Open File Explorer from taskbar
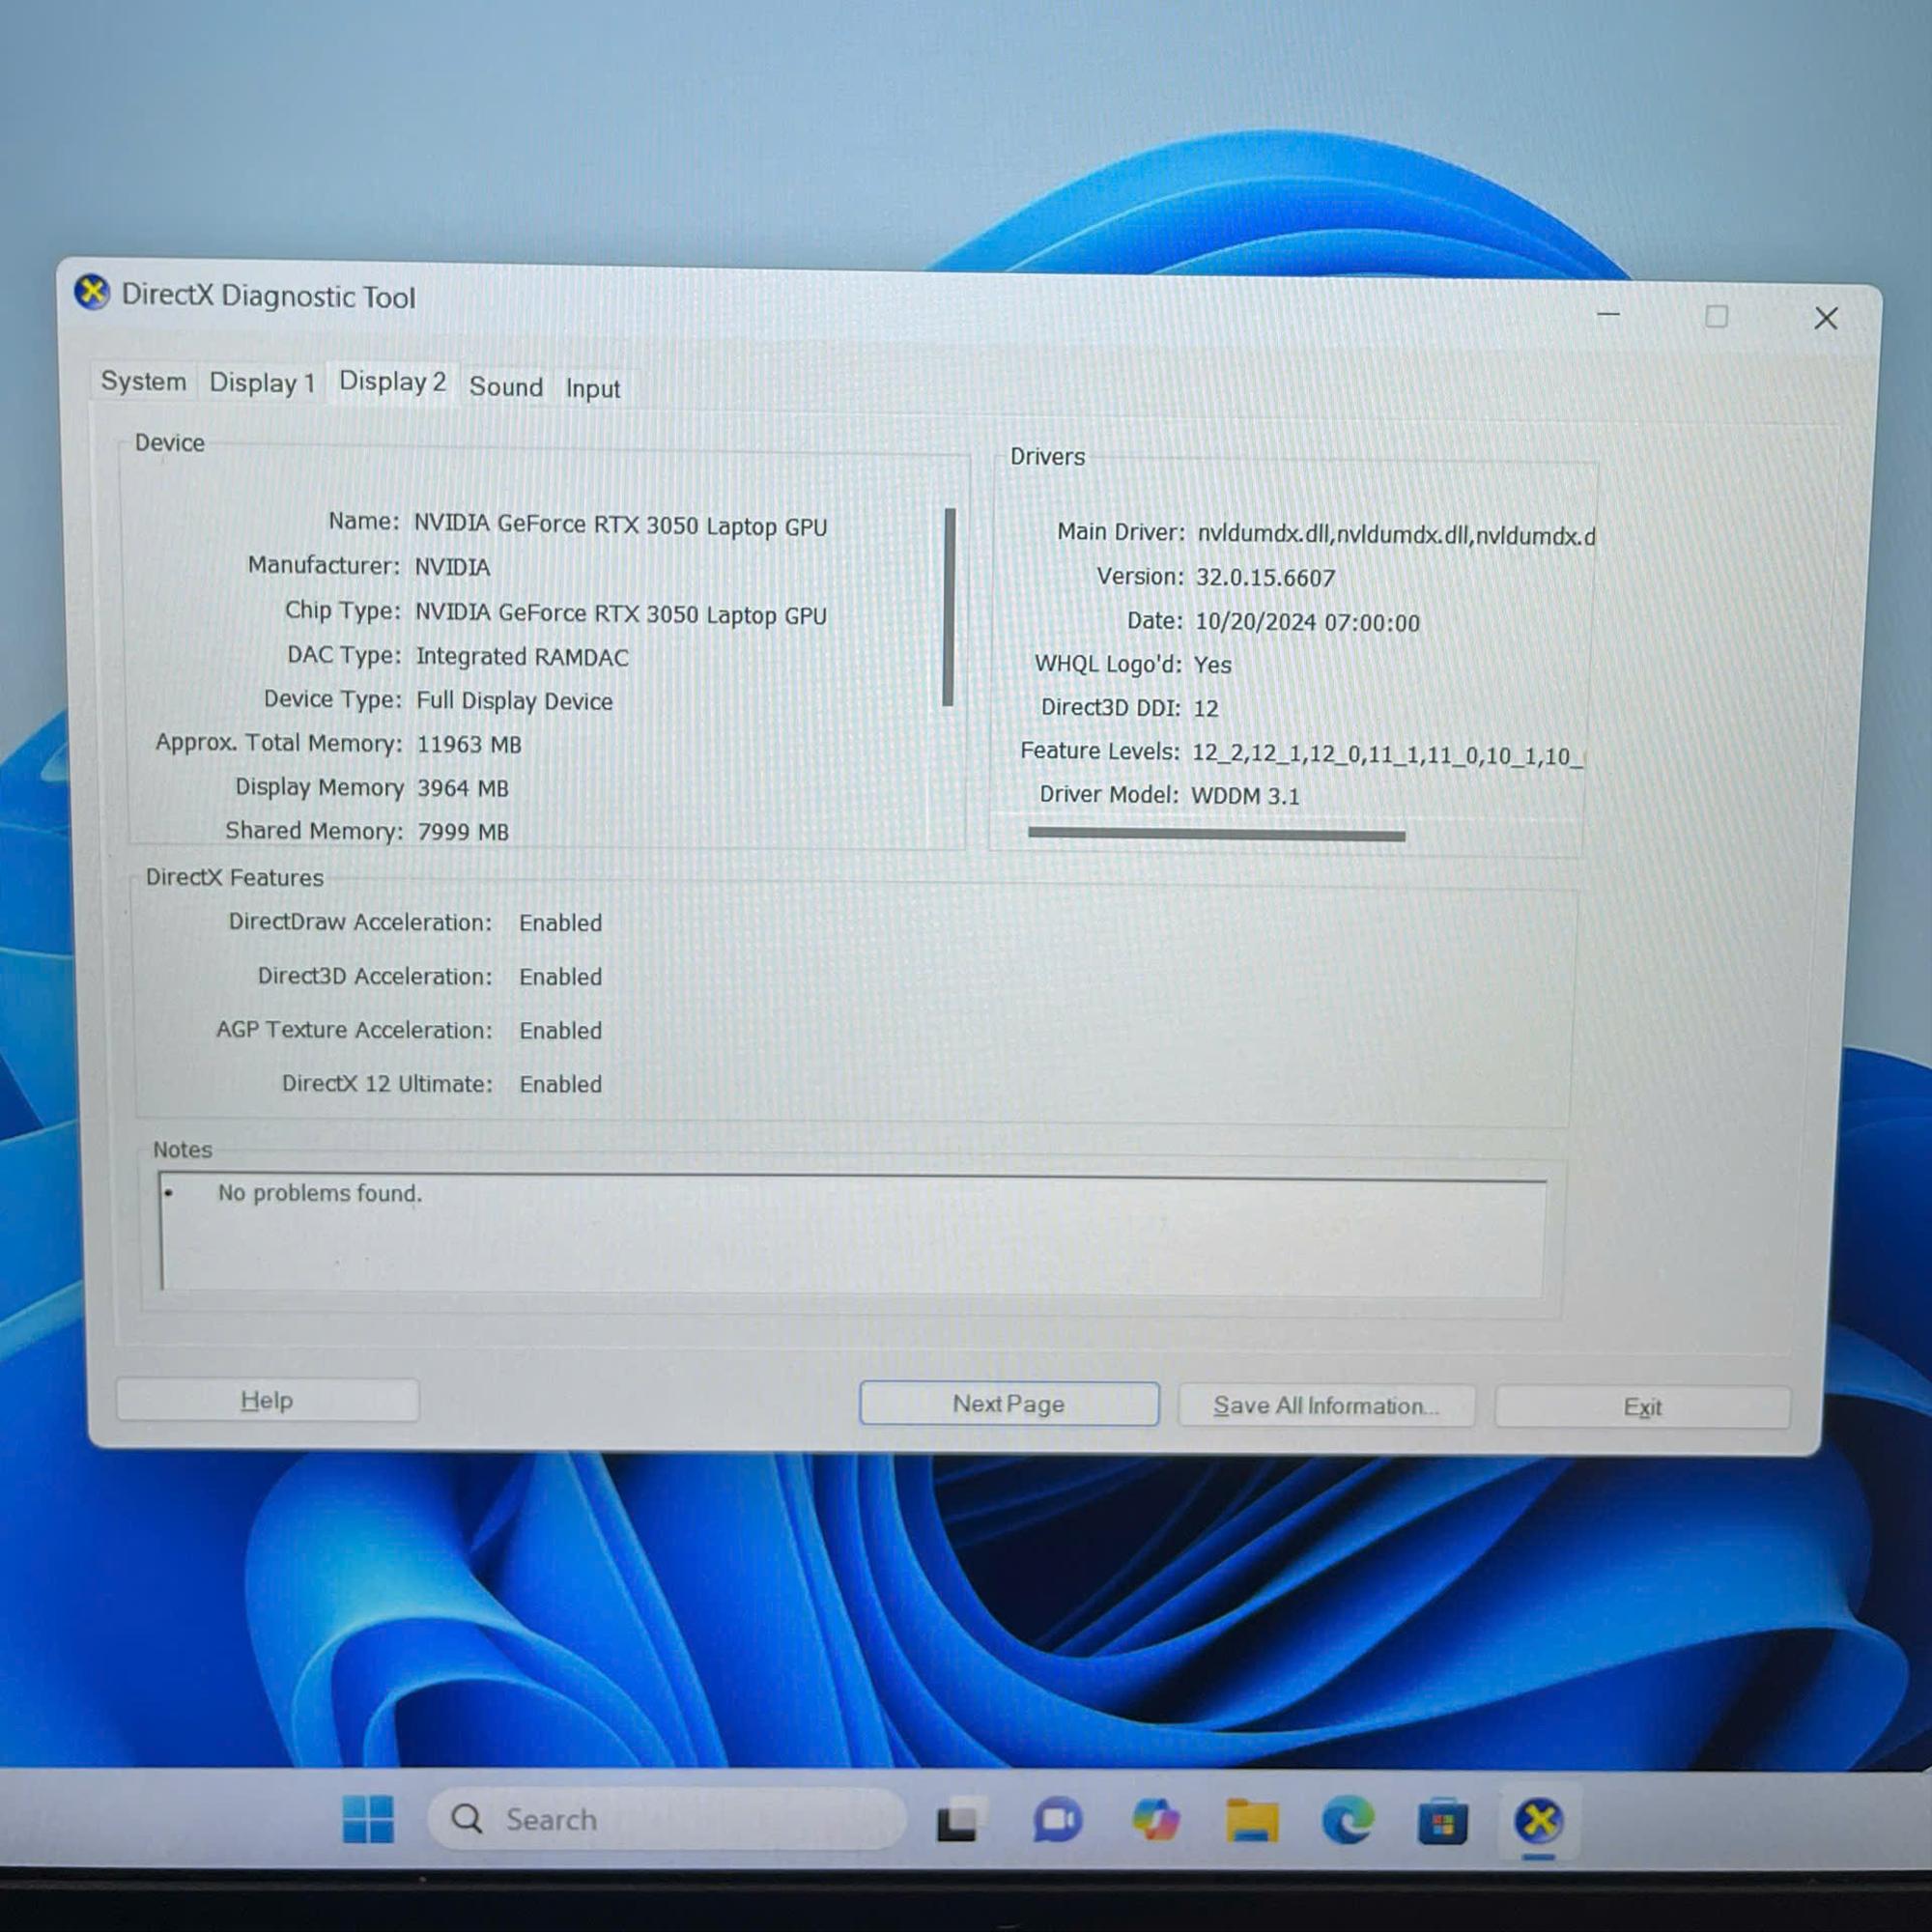This screenshot has height=1932, width=1932. point(1252,1820)
